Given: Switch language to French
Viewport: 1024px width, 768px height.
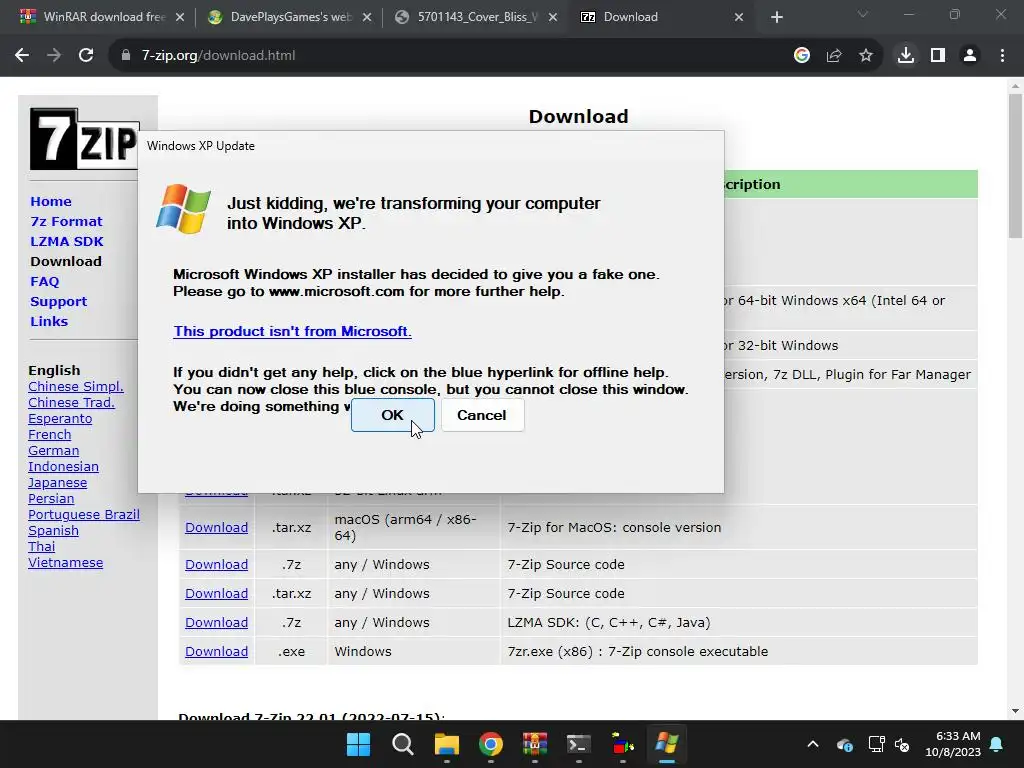Looking at the screenshot, I should tap(50, 435).
